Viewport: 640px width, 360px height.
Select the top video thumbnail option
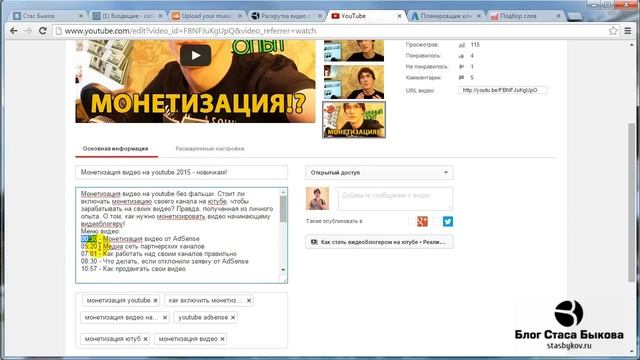click(353, 51)
